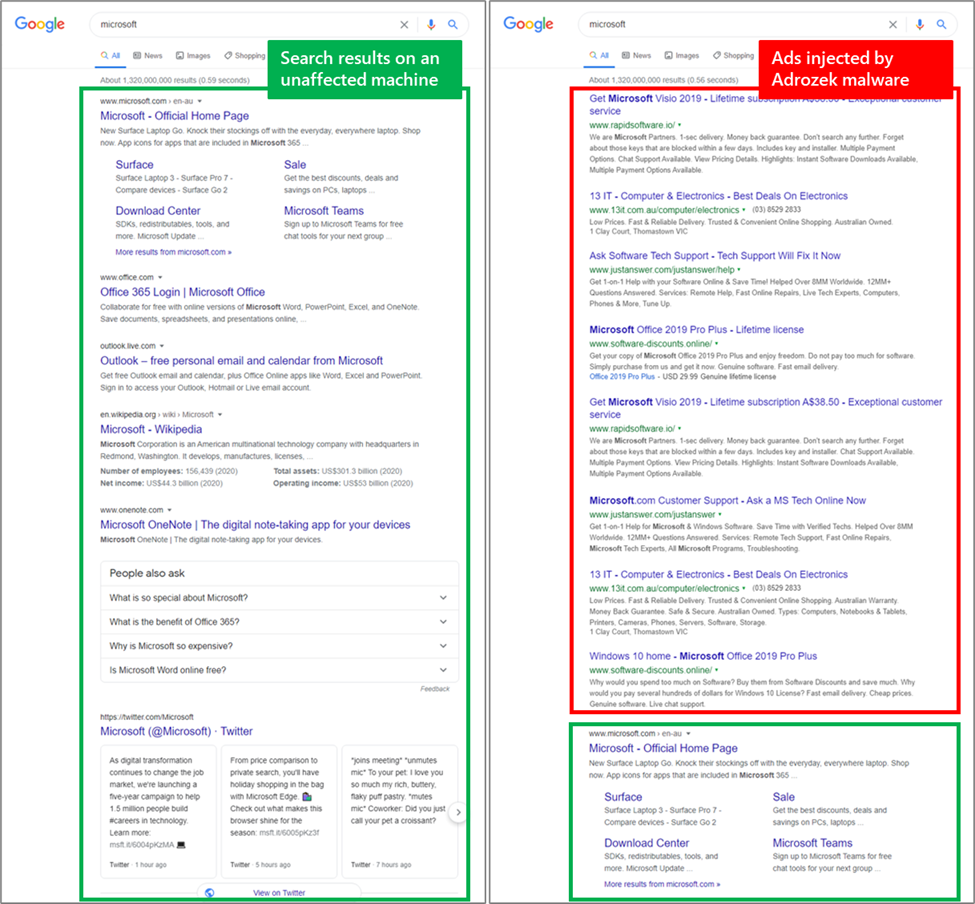
Task: Click the microphone icon in the left search bar
Action: point(430,24)
